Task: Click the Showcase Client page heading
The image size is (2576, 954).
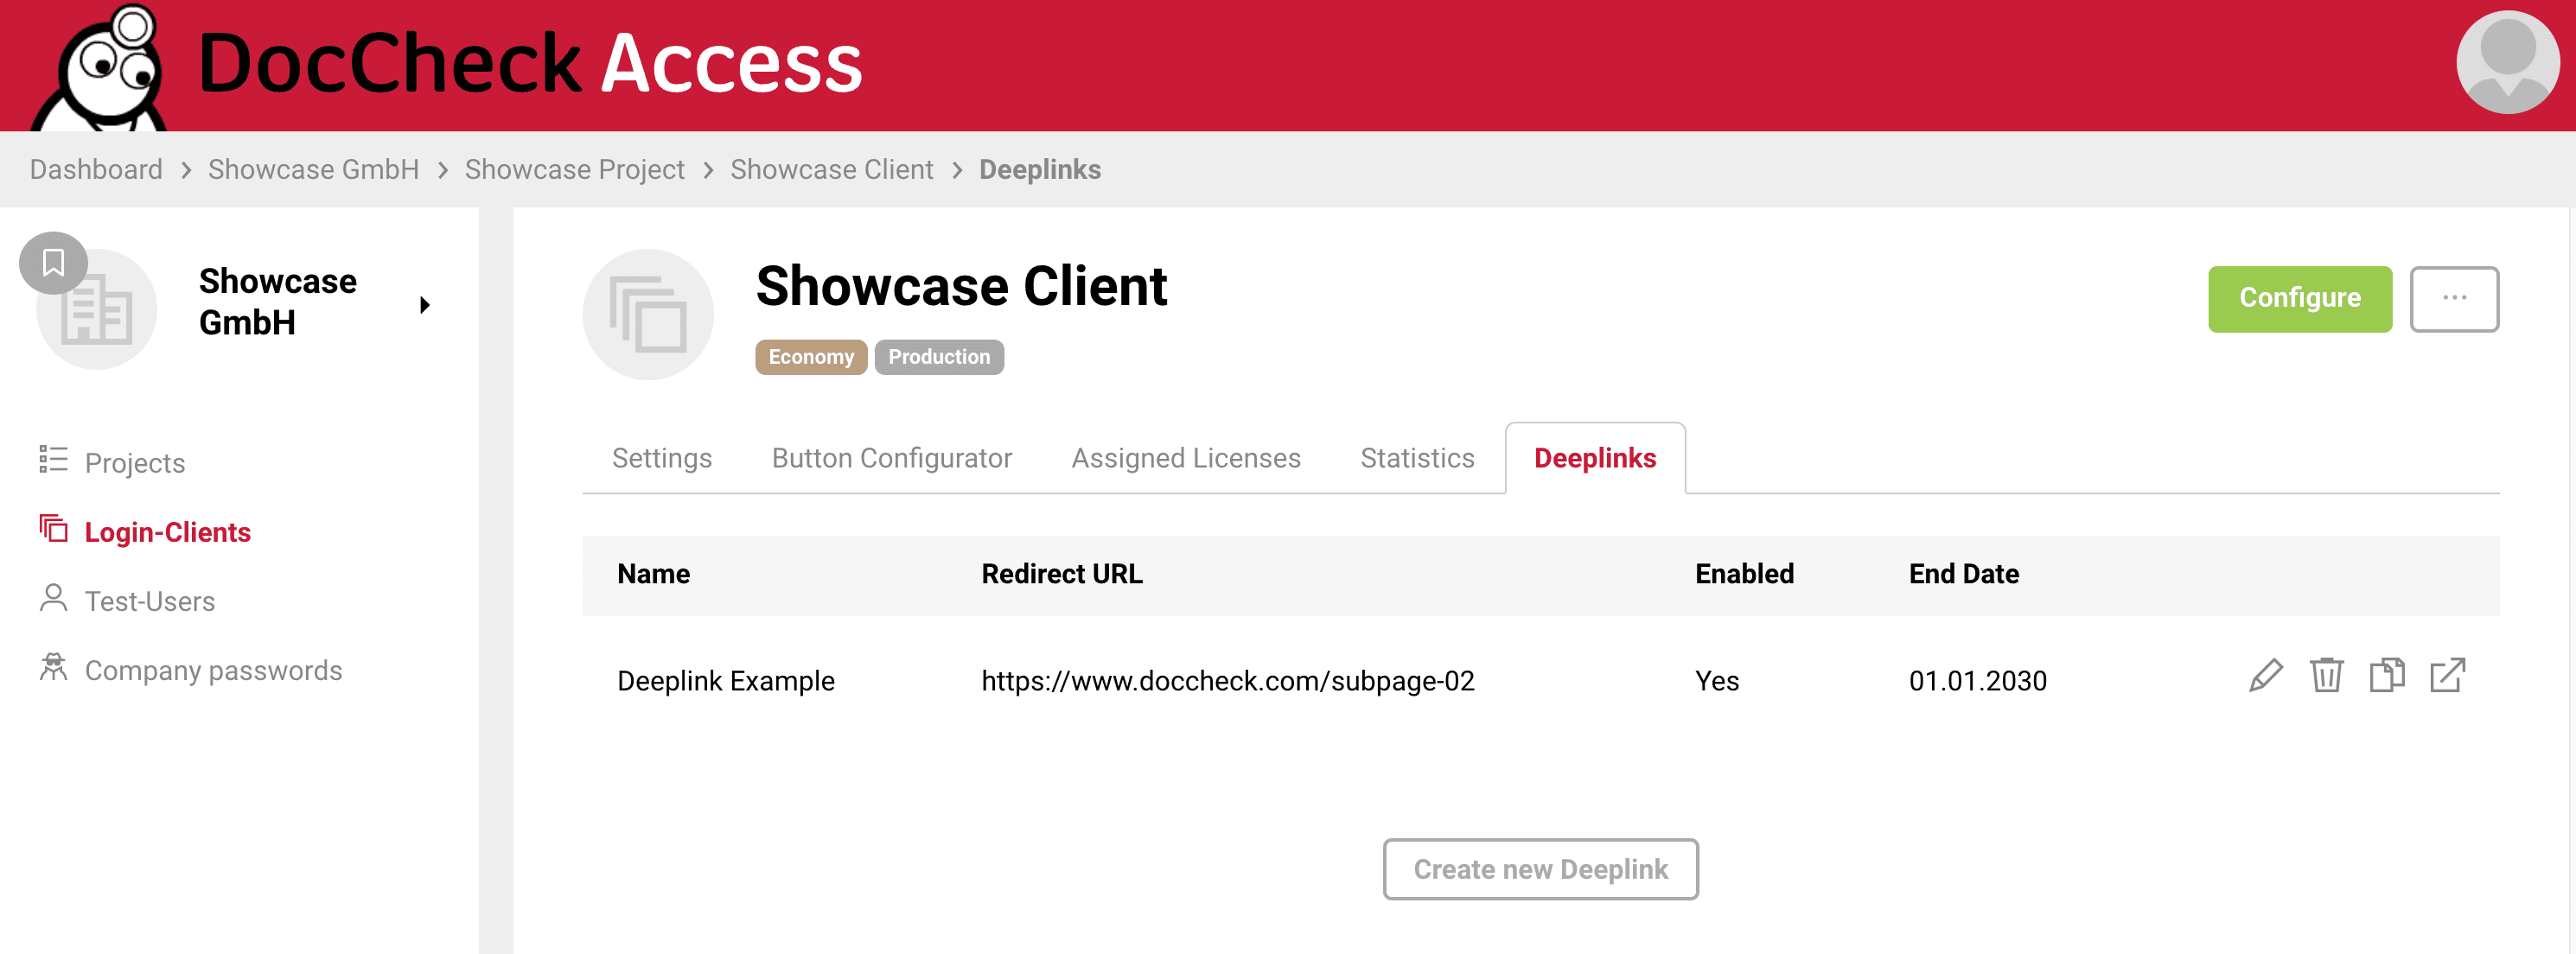Action: point(961,286)
